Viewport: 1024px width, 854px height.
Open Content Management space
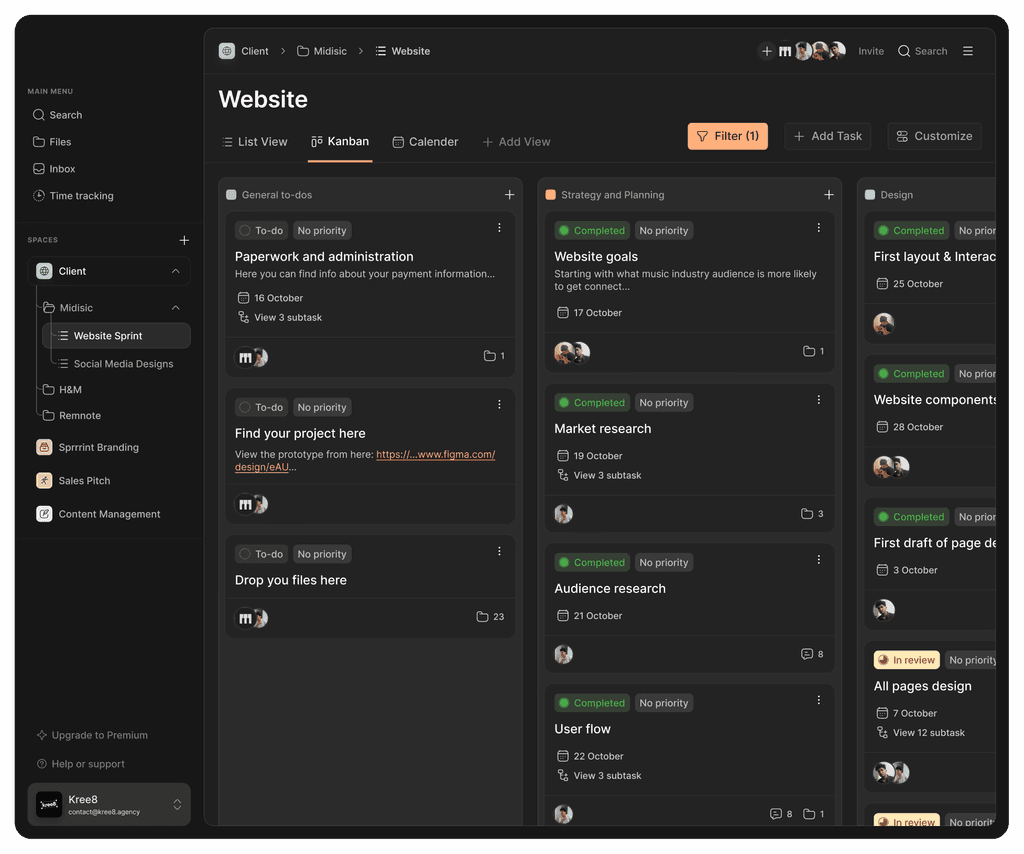[98, 514]
